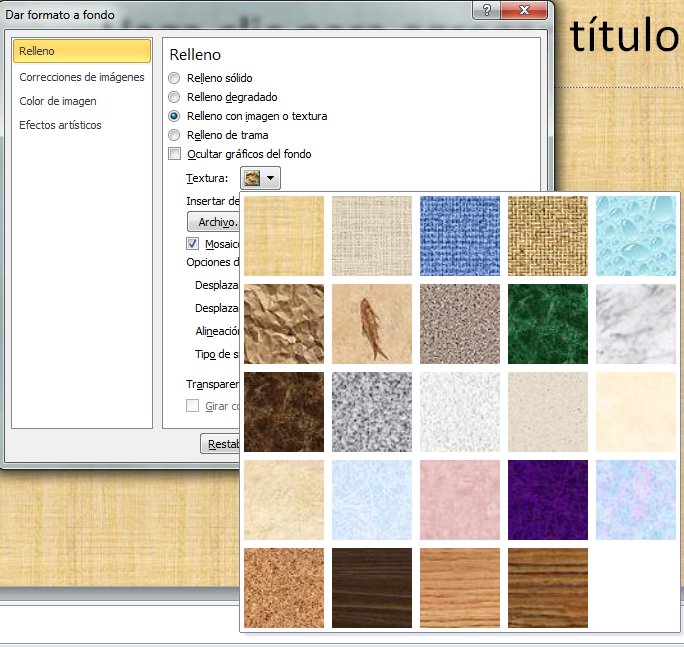Select the tan stationery texture in fourth row
Image resolution: width=684 pixels, height=647 pixels.
(x=284, y=500)
